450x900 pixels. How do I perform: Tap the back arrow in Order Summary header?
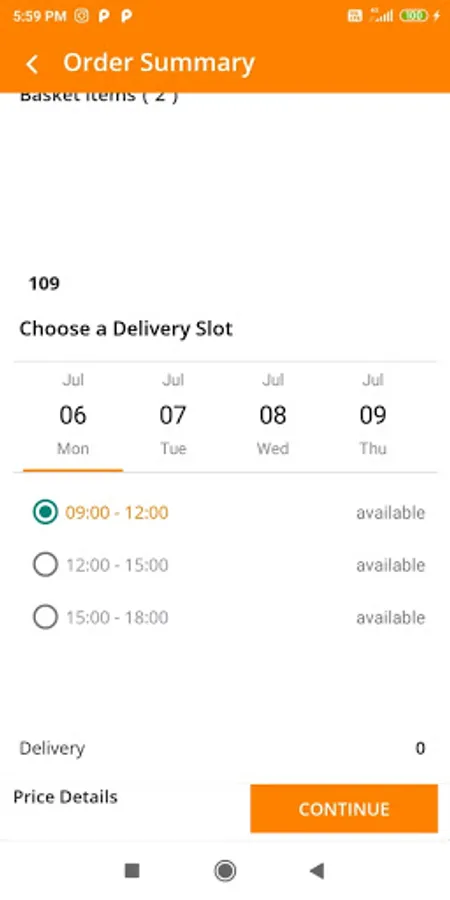tap(32, 64)
